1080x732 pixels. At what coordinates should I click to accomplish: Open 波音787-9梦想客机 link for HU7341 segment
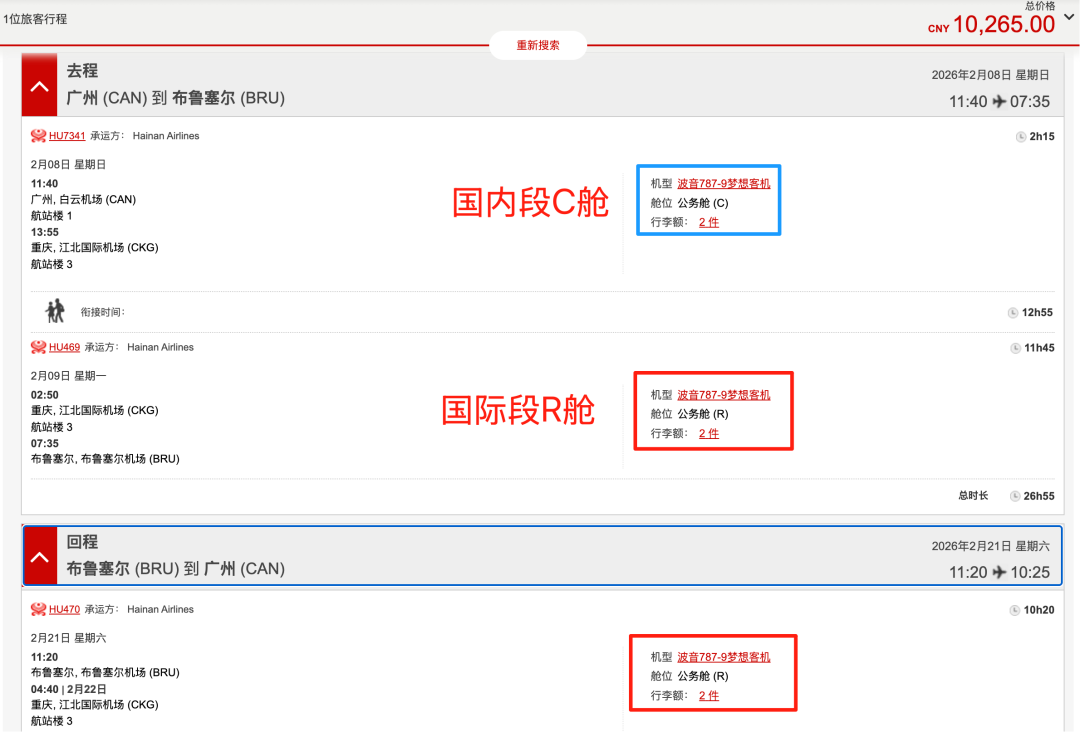(723, 183)
